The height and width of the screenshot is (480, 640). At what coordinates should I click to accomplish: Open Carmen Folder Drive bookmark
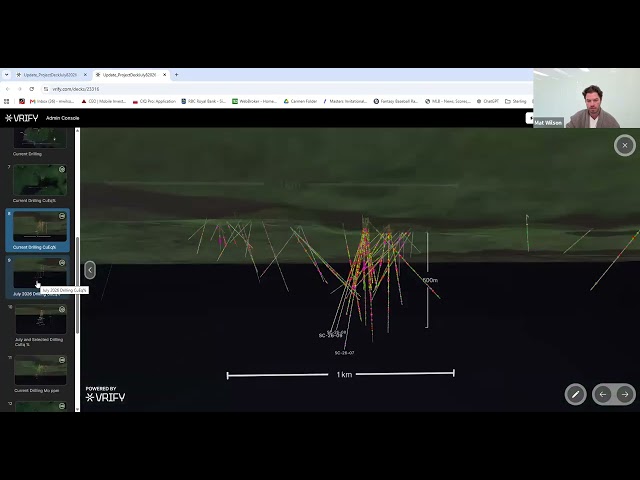pyautogui.click(x=300, y=101)
